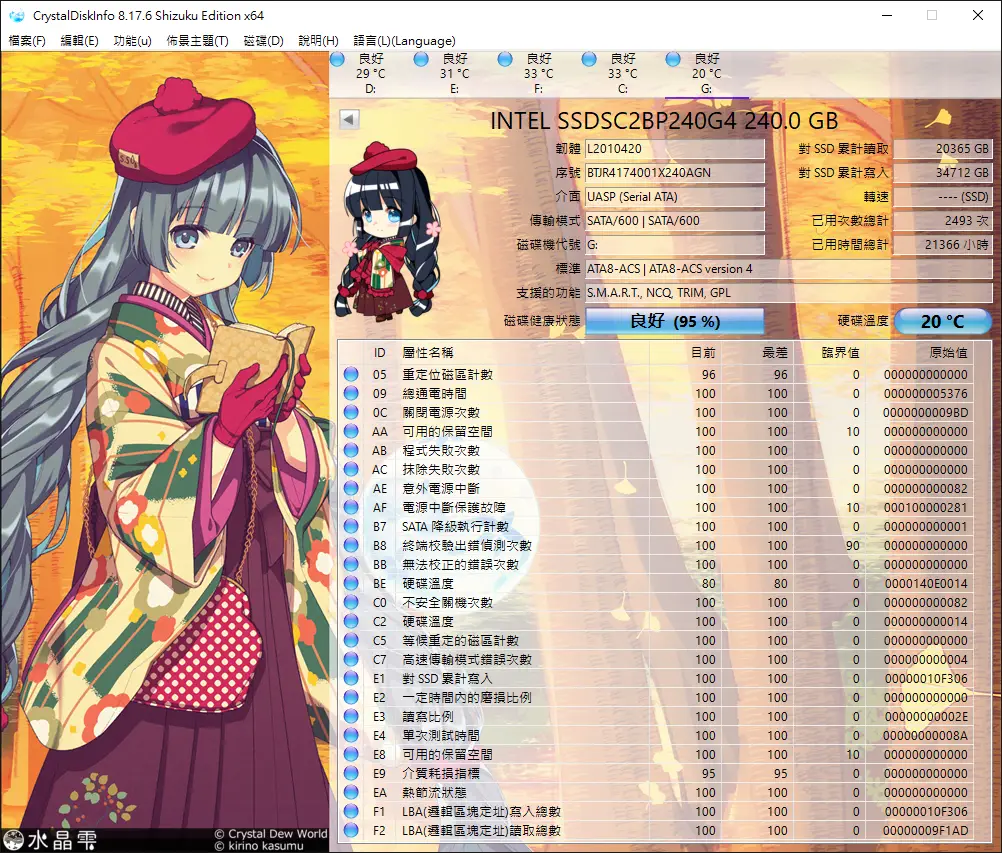1002x853 pixels.
Task: Click the 韌體 firmware value field
Action: (674, 149)
